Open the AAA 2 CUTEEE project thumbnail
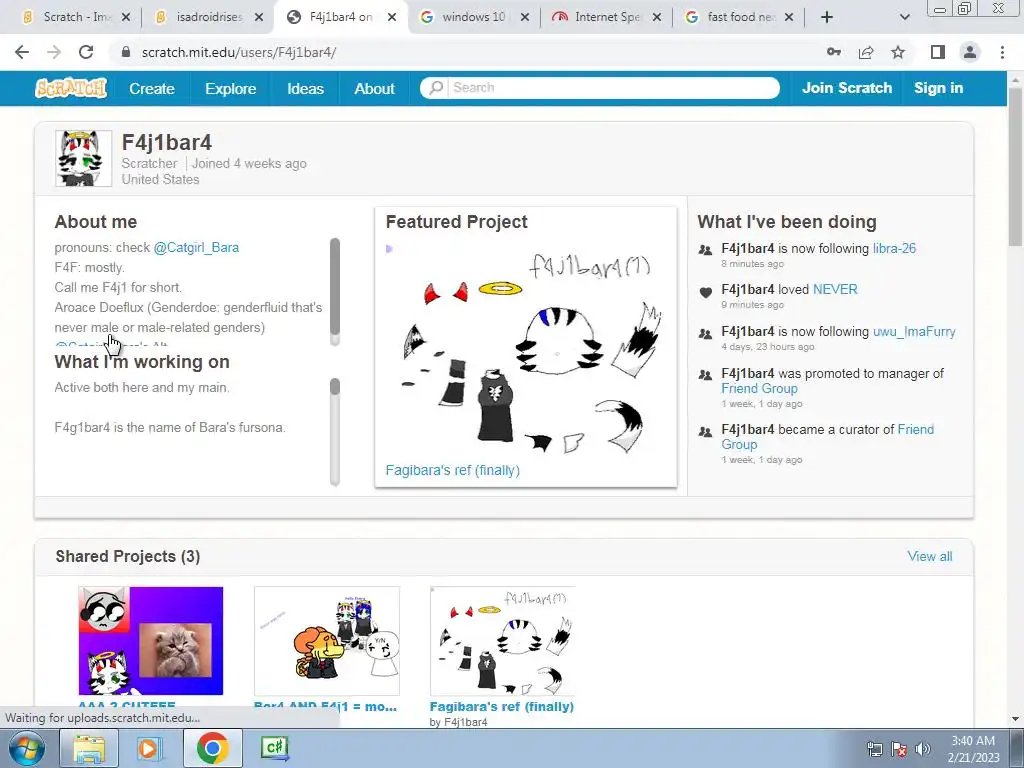Image resolution: width=1024 pixels, height=768 pixels. tap(151, 641)
